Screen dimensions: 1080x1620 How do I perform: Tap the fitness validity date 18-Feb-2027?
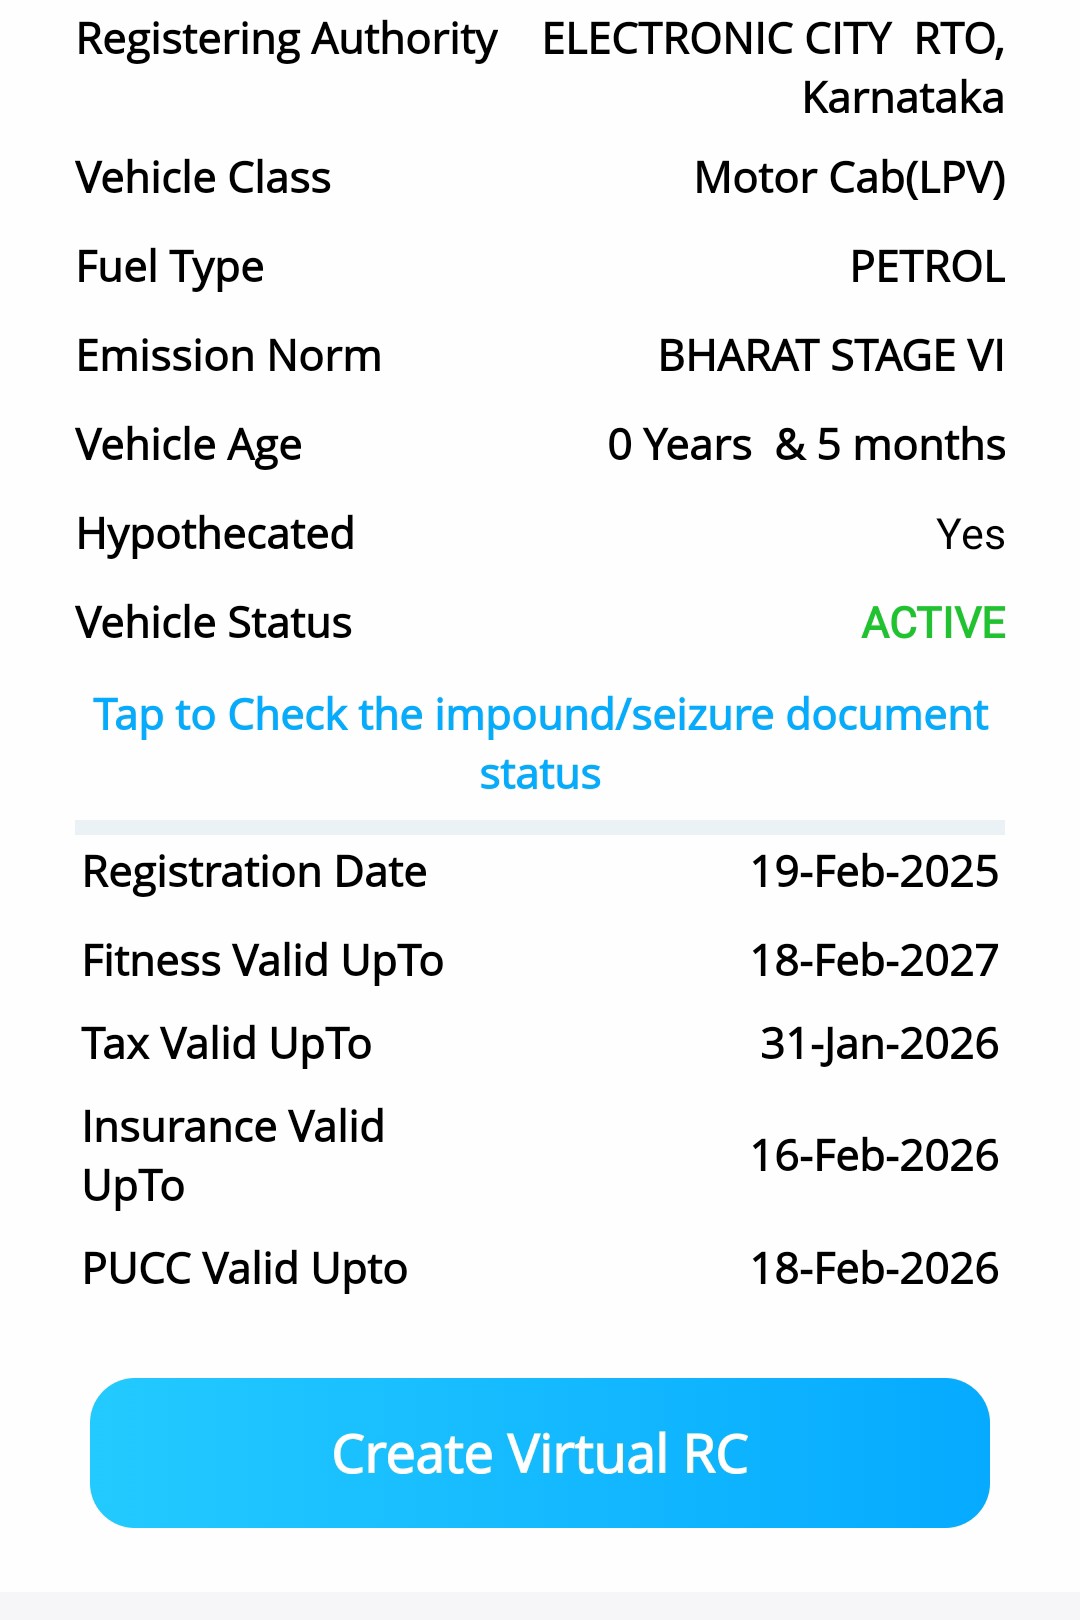click(x=874, y=961)
